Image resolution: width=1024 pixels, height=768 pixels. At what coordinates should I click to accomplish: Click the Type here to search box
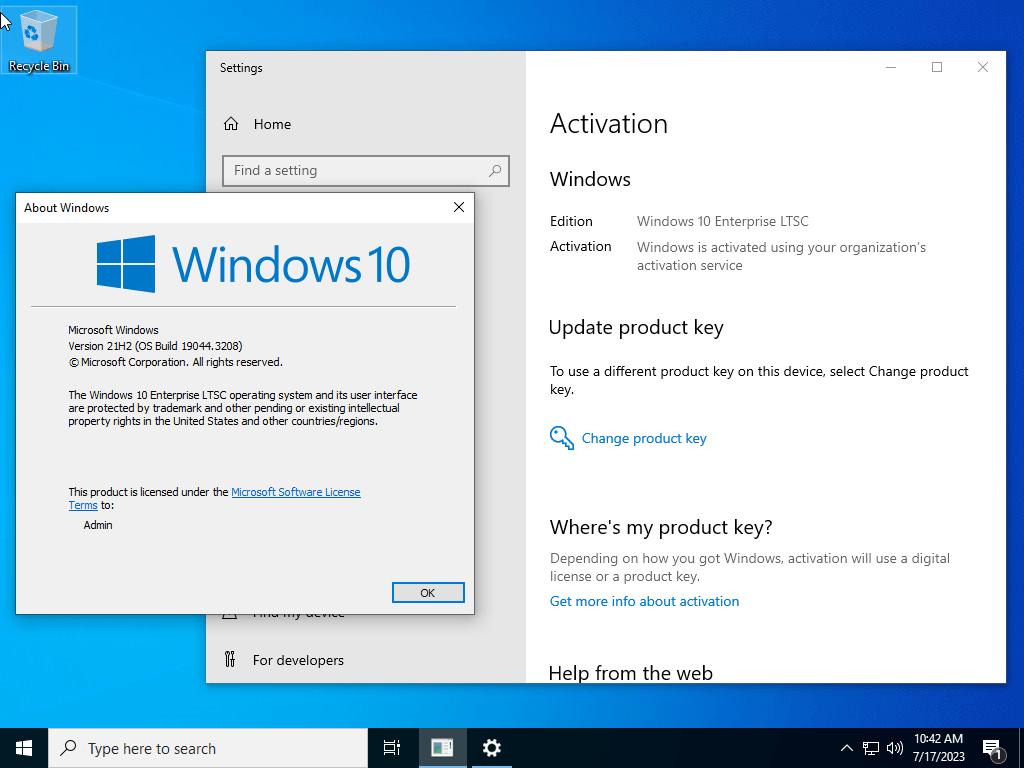click(x=208, y=748)
